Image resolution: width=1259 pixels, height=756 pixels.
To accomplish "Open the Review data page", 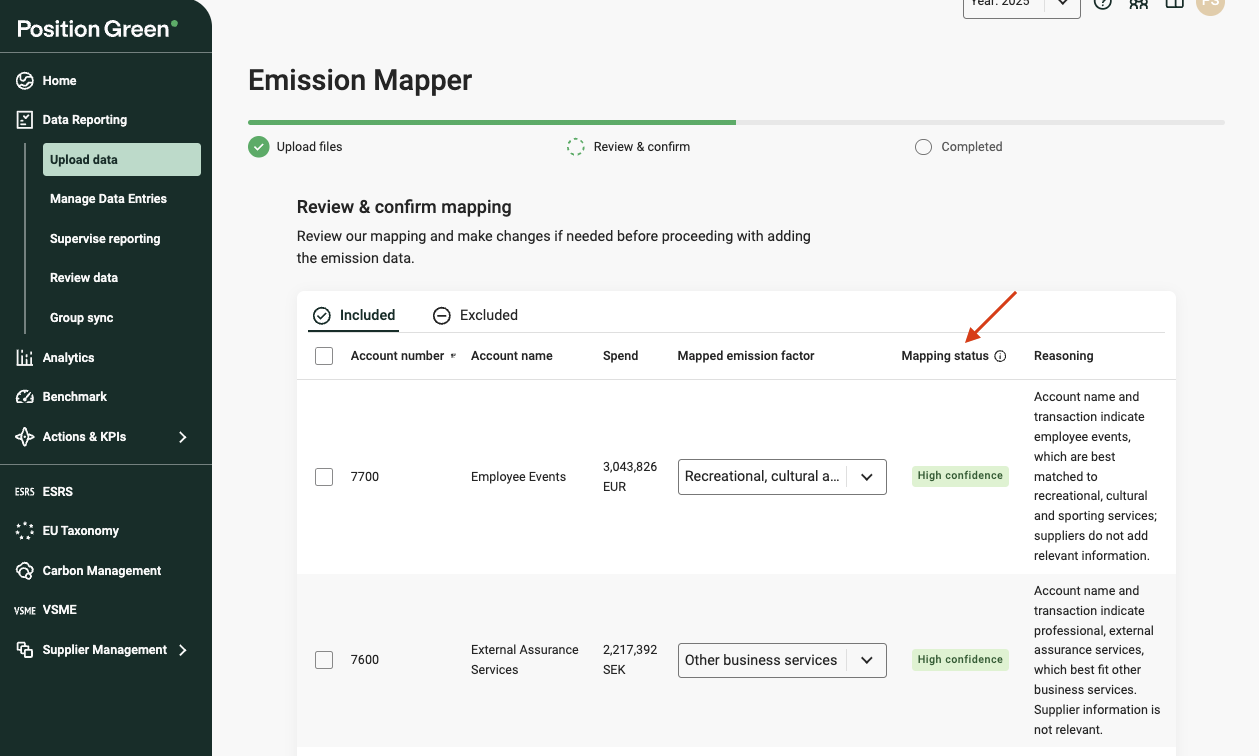I will tap(84, 278).
